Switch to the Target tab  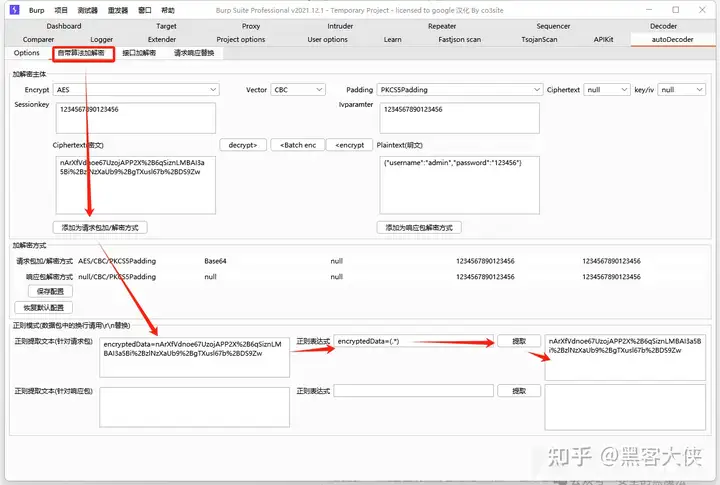point(166,26)
